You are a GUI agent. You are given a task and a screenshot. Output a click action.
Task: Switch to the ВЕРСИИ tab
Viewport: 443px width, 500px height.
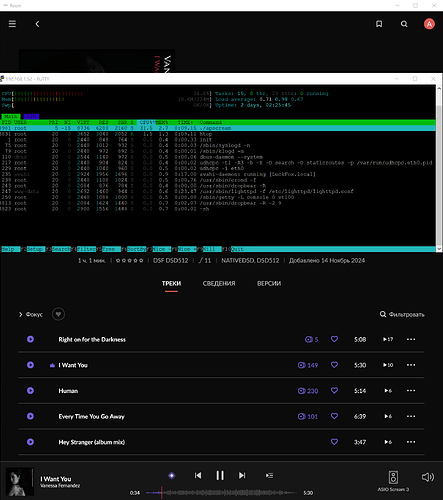269,283
